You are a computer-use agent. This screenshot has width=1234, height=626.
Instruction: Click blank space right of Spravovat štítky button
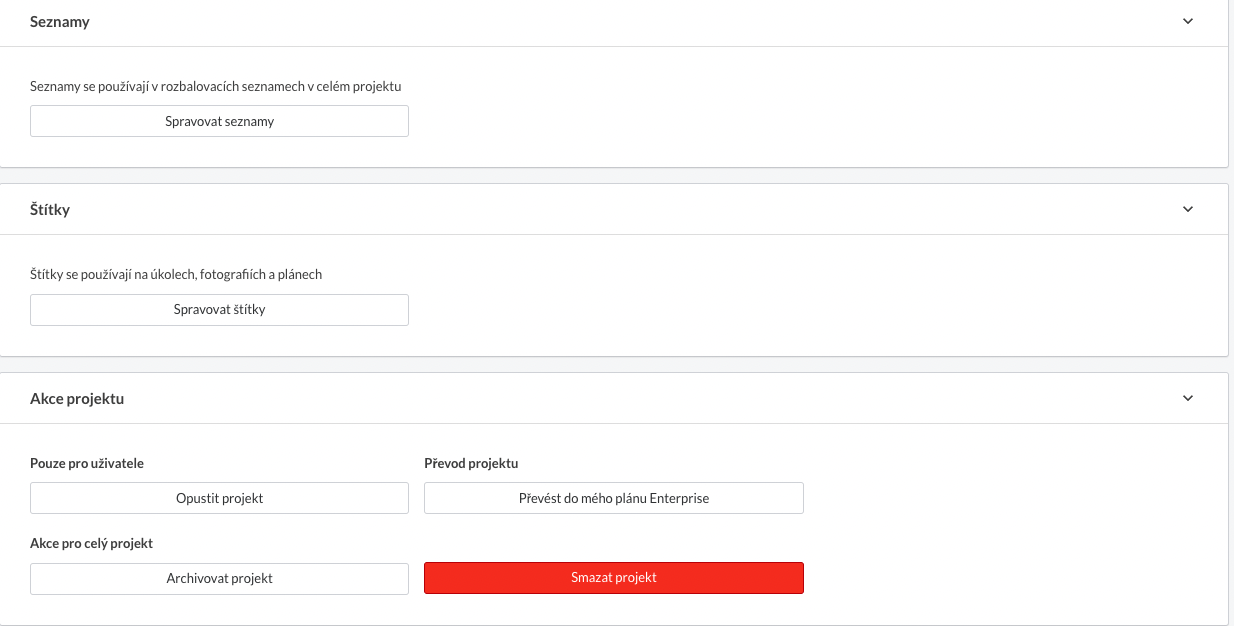point(800,309)
